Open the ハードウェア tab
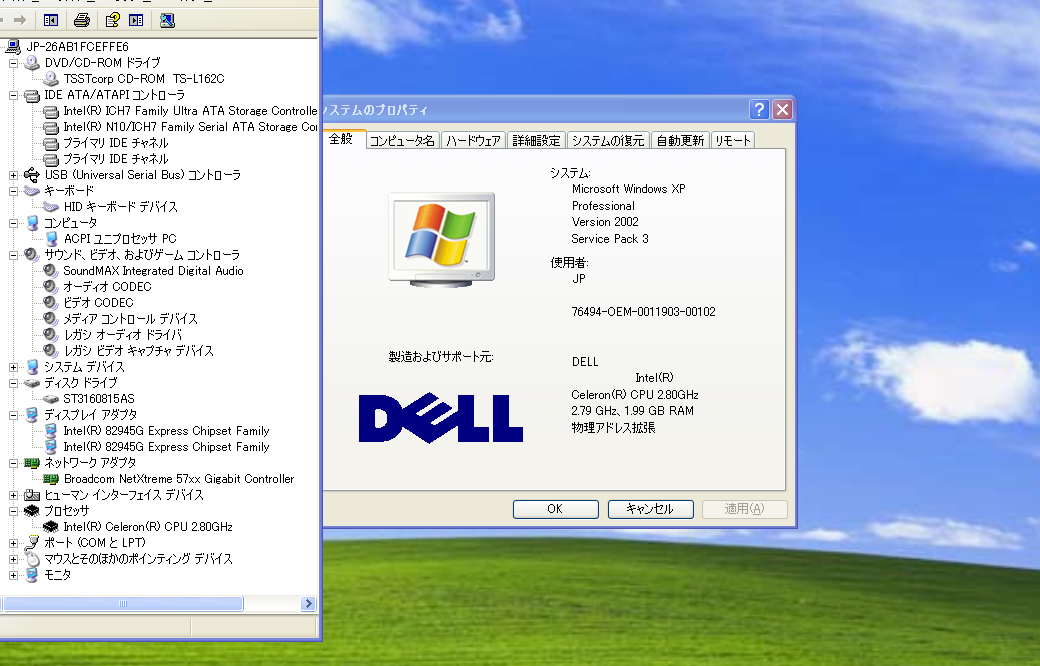 [x=473, y=141]
